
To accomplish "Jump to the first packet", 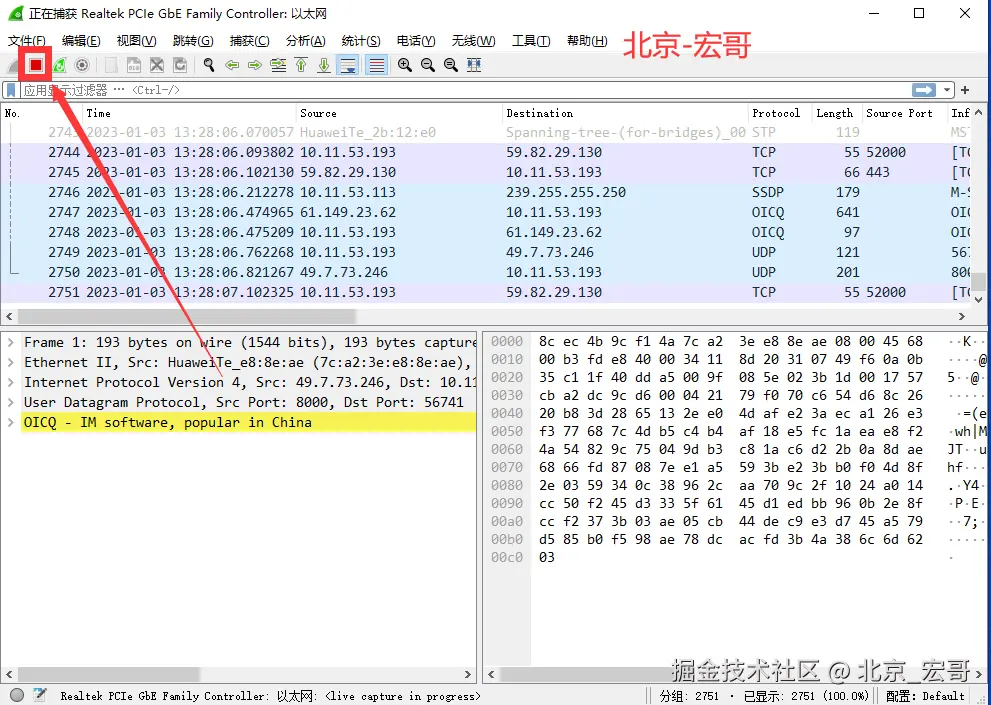I will (301, 64).
